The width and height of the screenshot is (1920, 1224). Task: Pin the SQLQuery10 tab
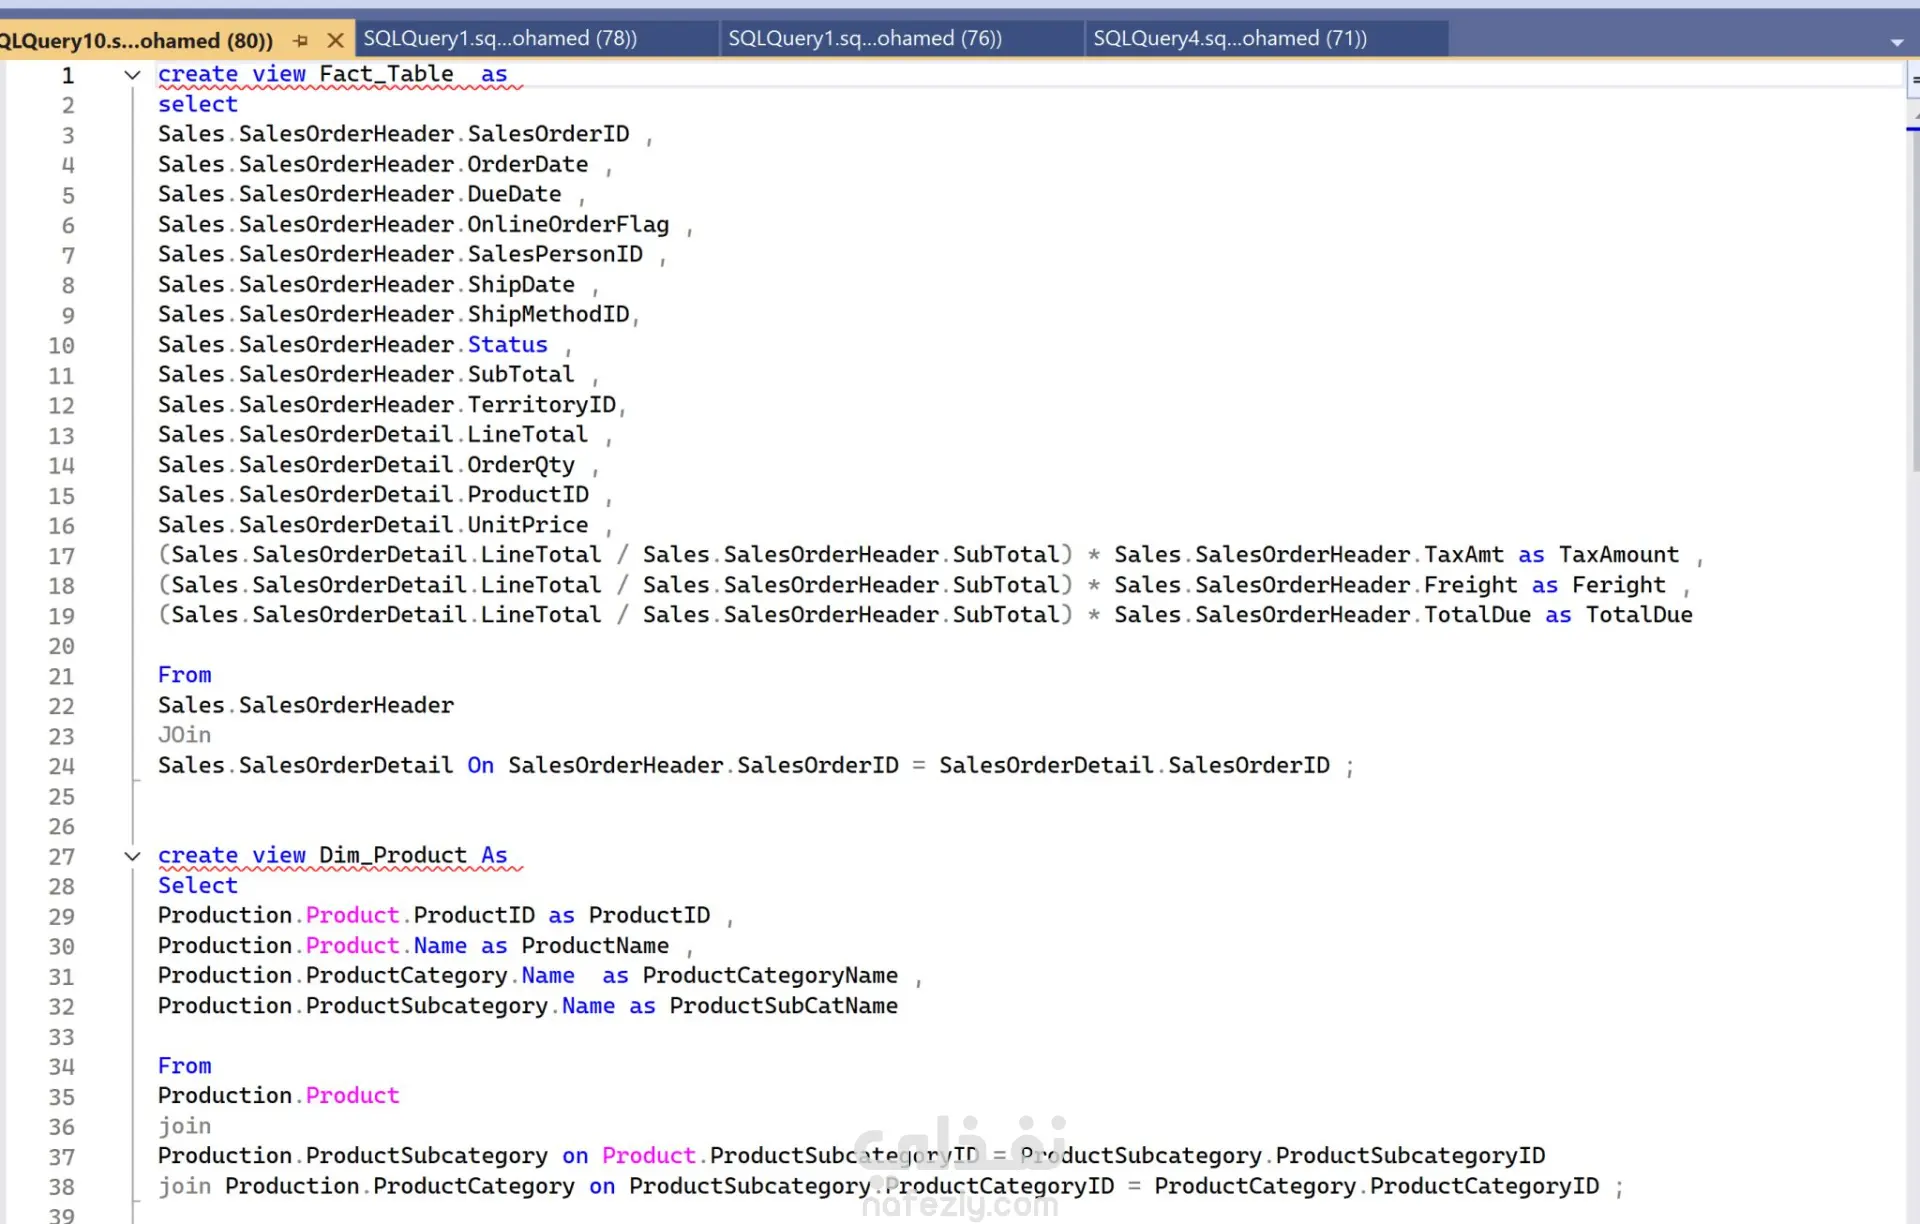click(x=301, y=41)
